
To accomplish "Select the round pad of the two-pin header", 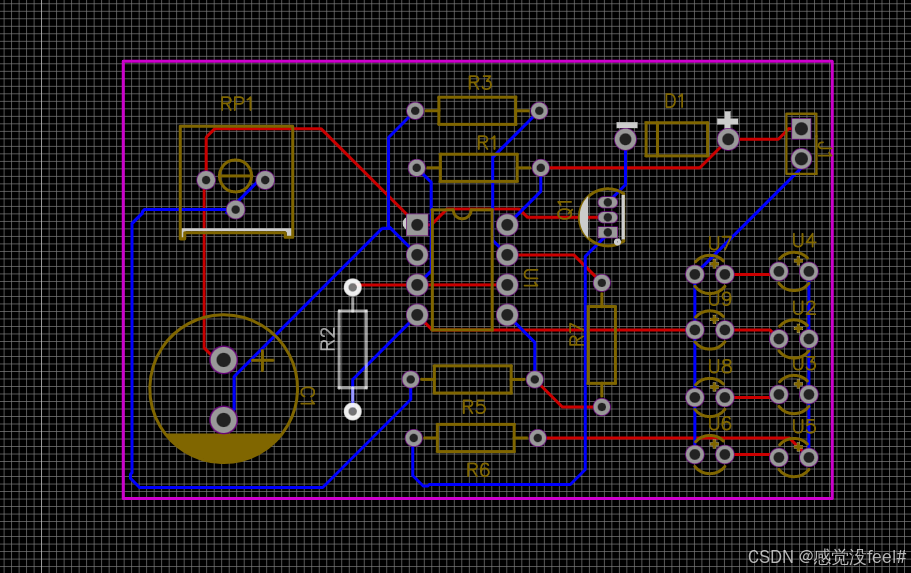I will [801, 158].
